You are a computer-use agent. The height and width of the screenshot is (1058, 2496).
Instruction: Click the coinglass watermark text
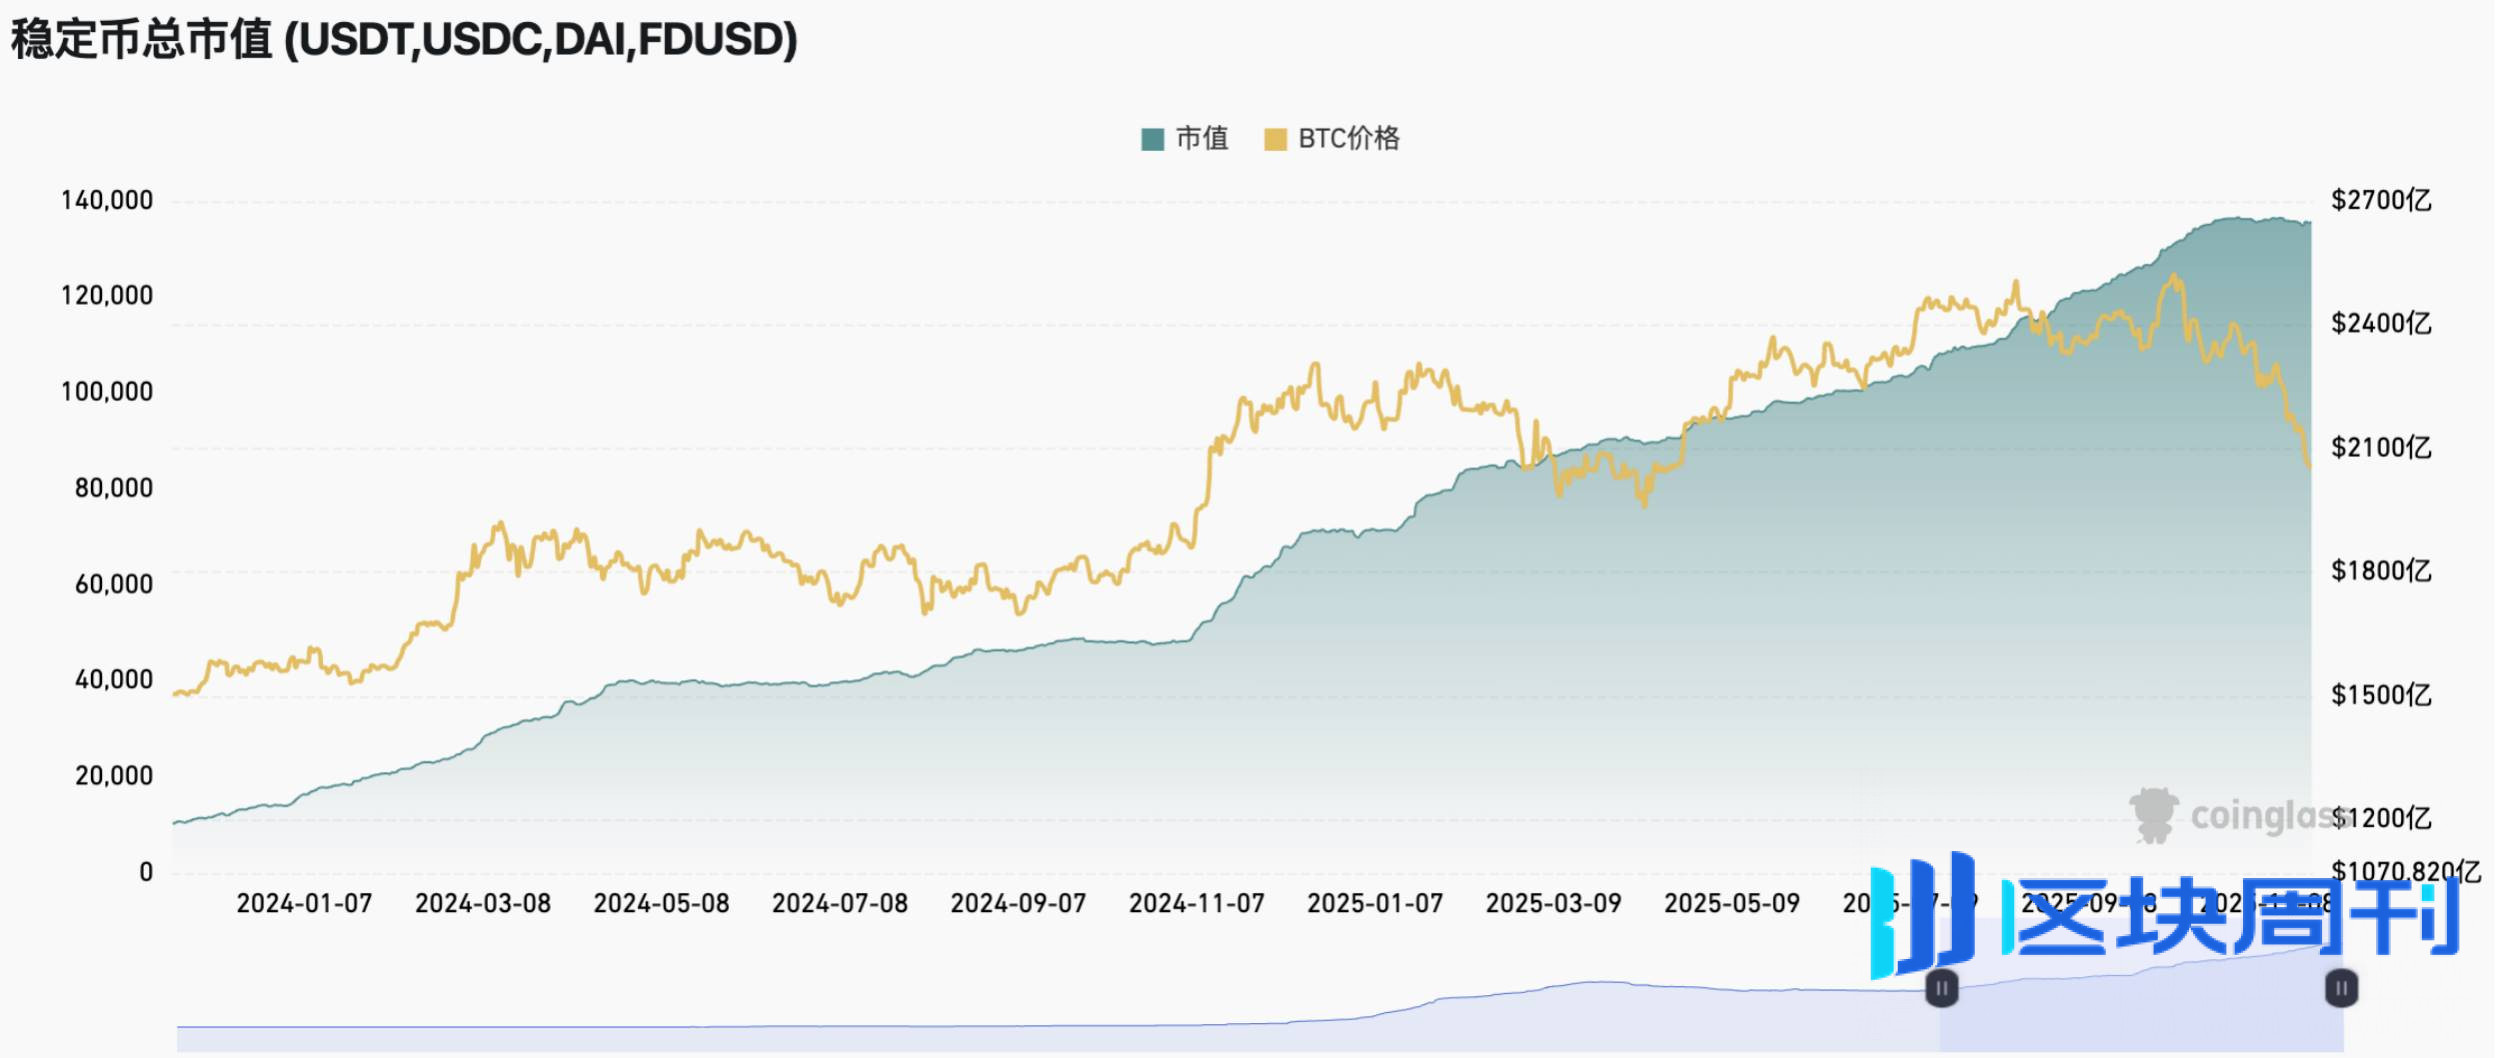[x=2260, y=816]
